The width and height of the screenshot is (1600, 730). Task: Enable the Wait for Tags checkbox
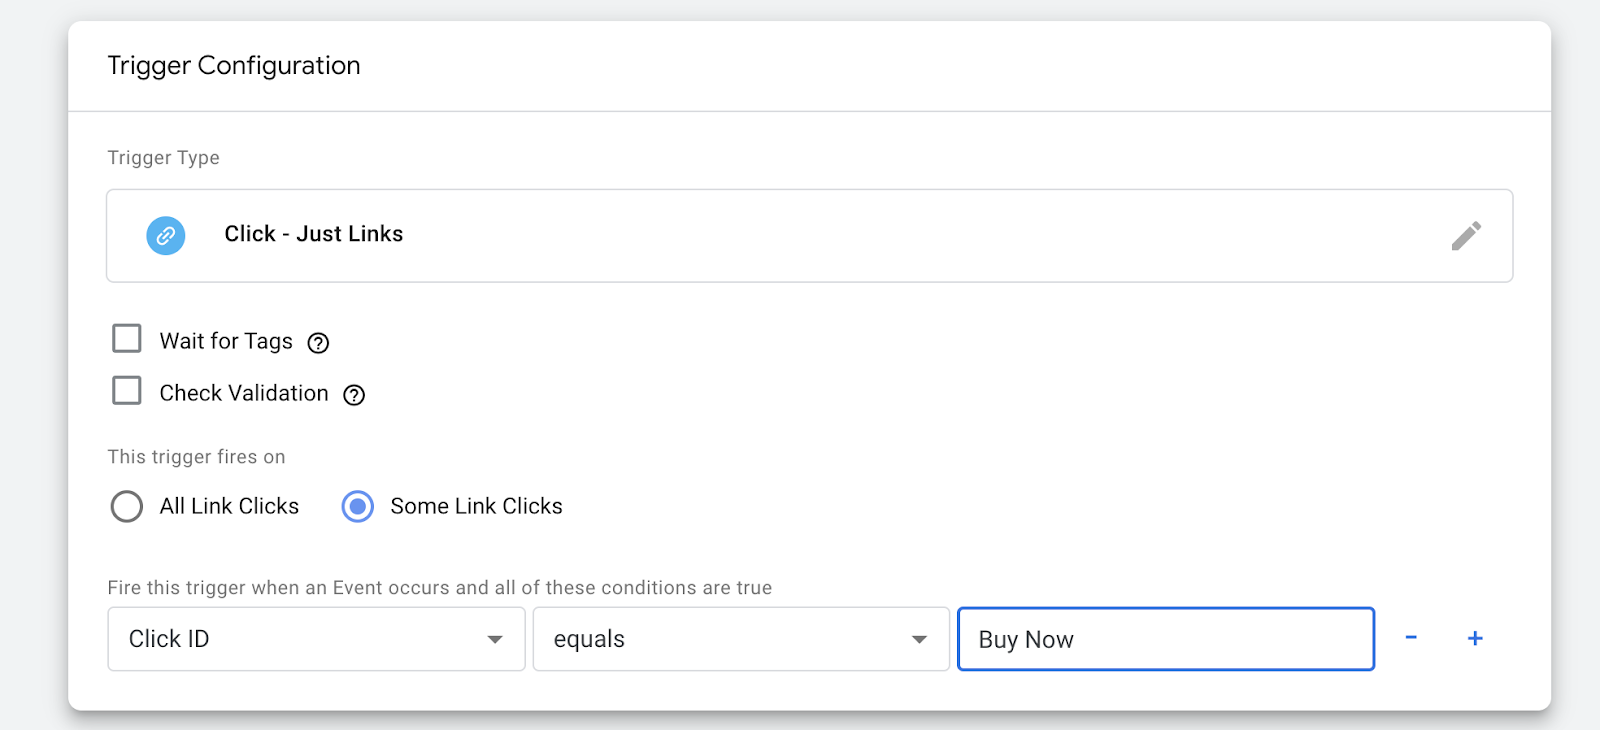127,339
